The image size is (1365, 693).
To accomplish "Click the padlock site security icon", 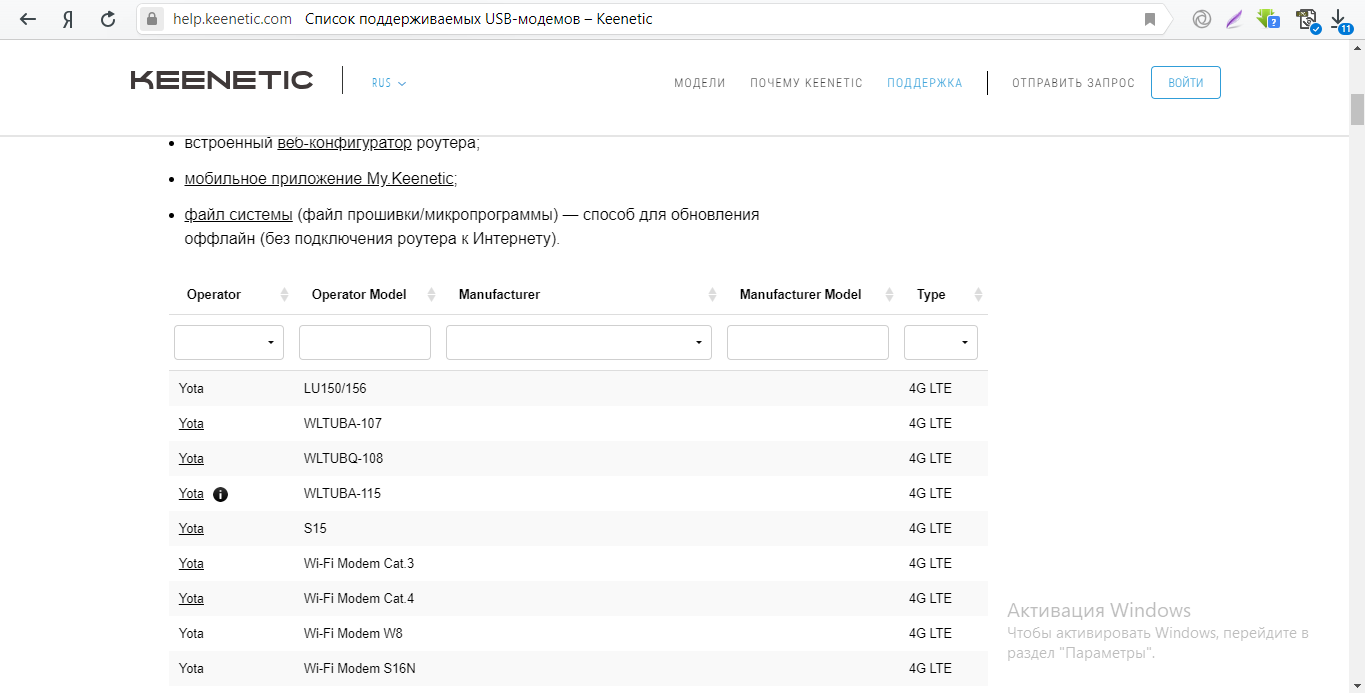I will [x=152, y=19].
